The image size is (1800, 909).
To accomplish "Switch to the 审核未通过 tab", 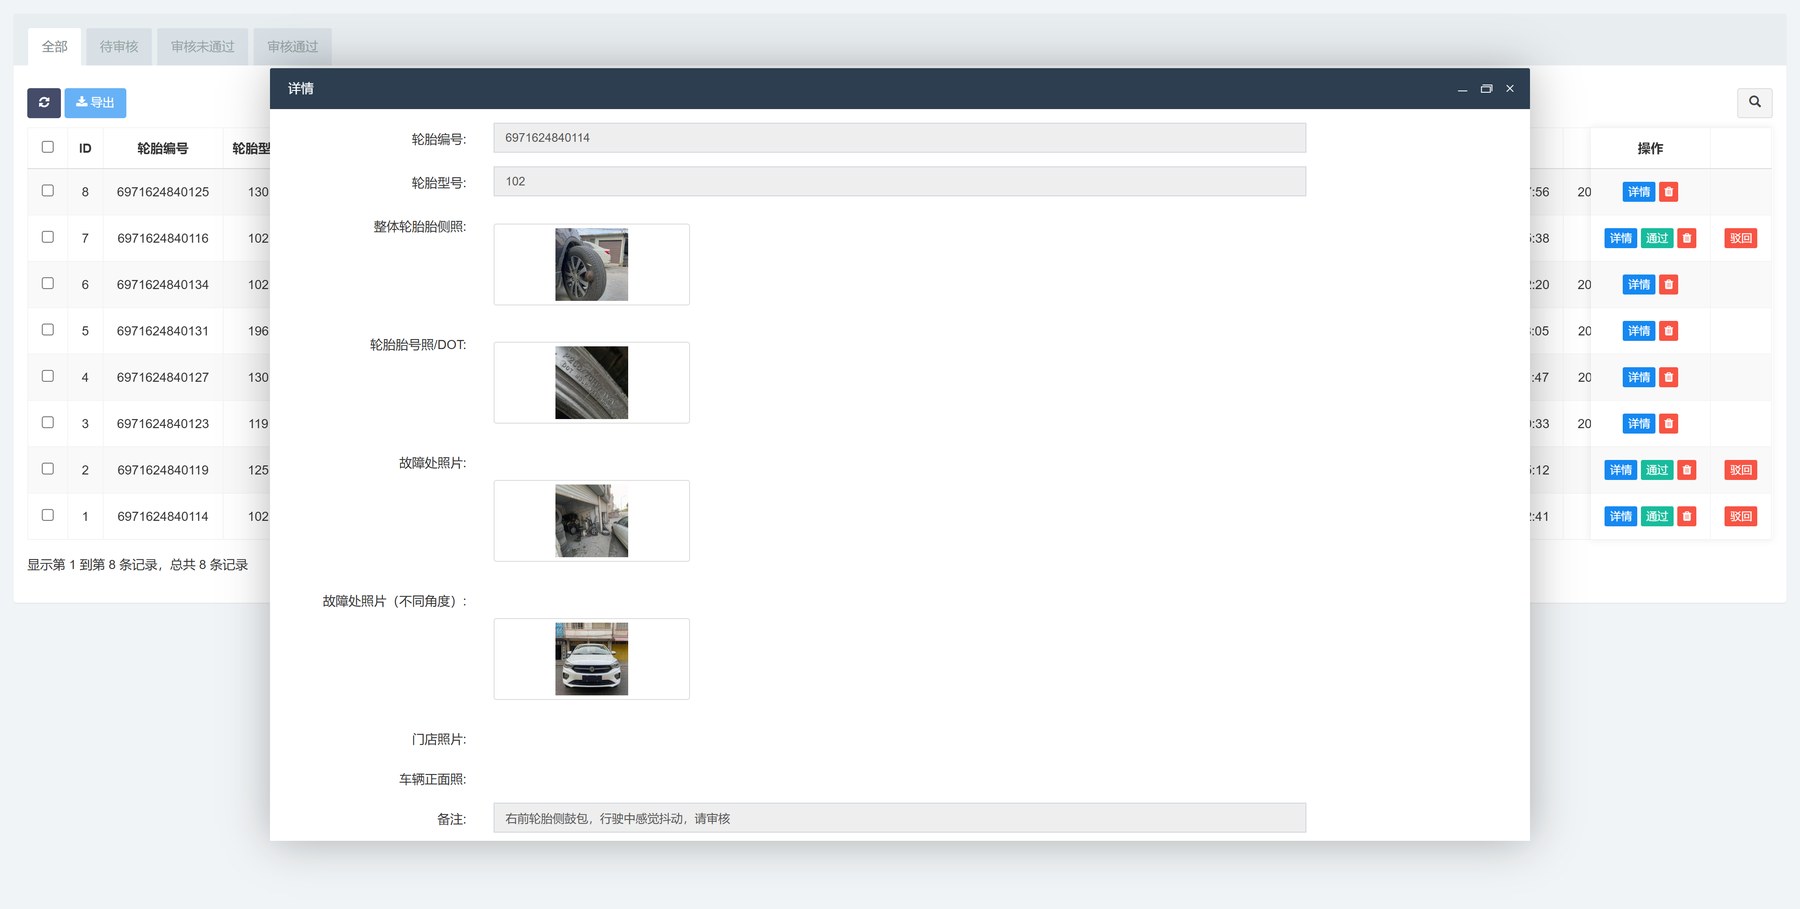I will click(x=202, y=47).
